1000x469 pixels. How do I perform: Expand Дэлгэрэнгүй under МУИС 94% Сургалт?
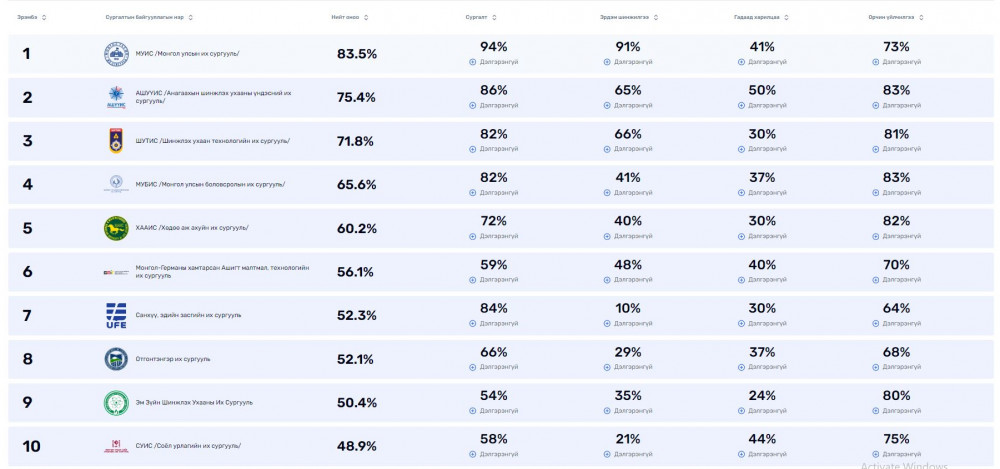(x=494, y=62)
